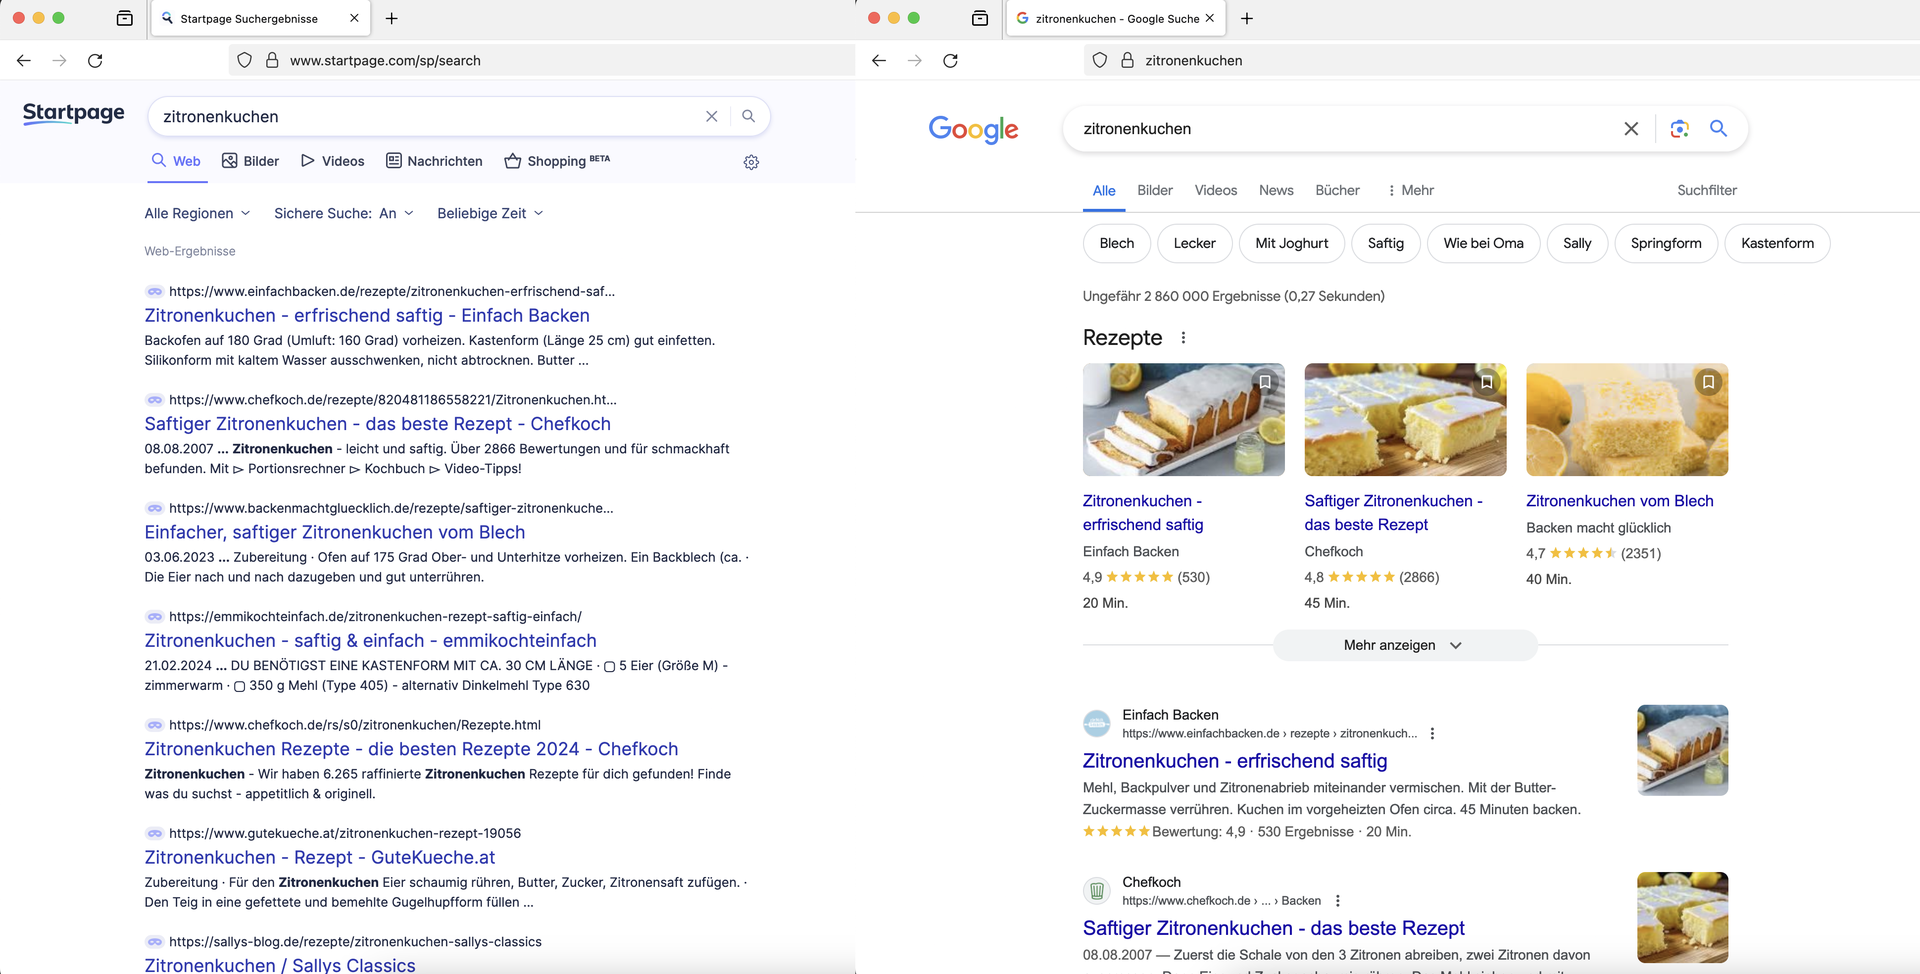Click the Suchfilter button
This screenshot has width=1920, height=974.
tap(1706, 190)
